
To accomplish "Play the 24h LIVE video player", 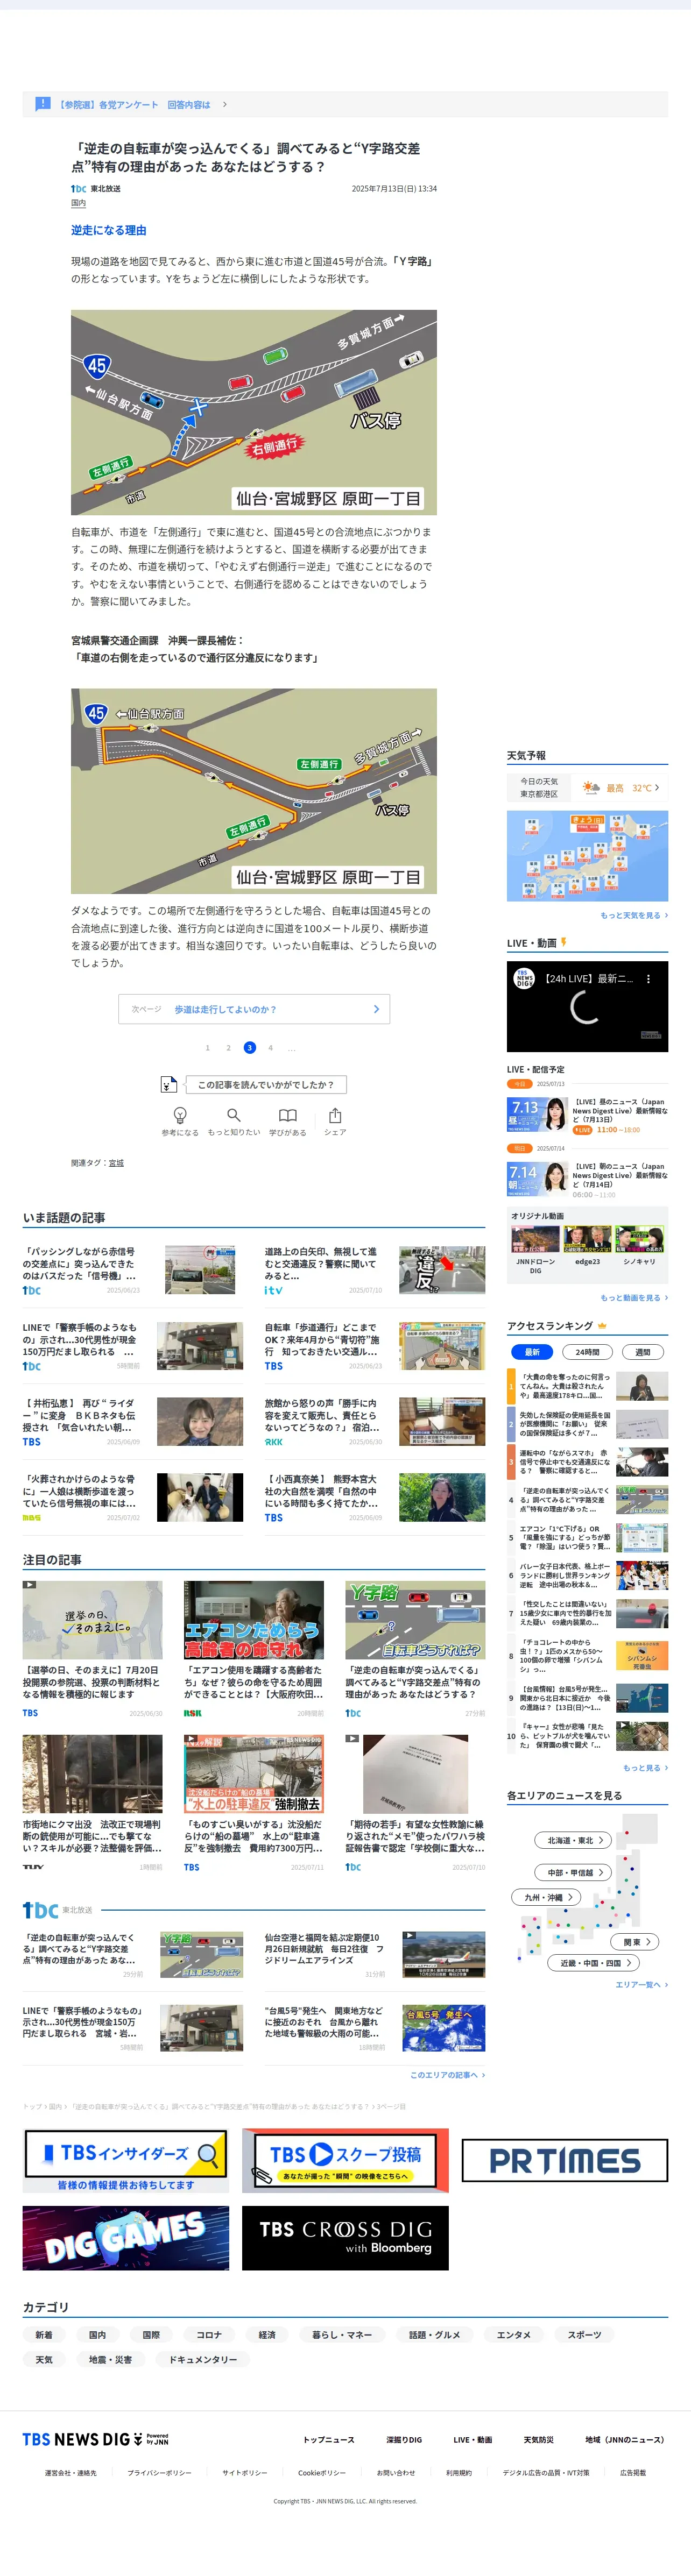I will click(x=587, y=1007).
